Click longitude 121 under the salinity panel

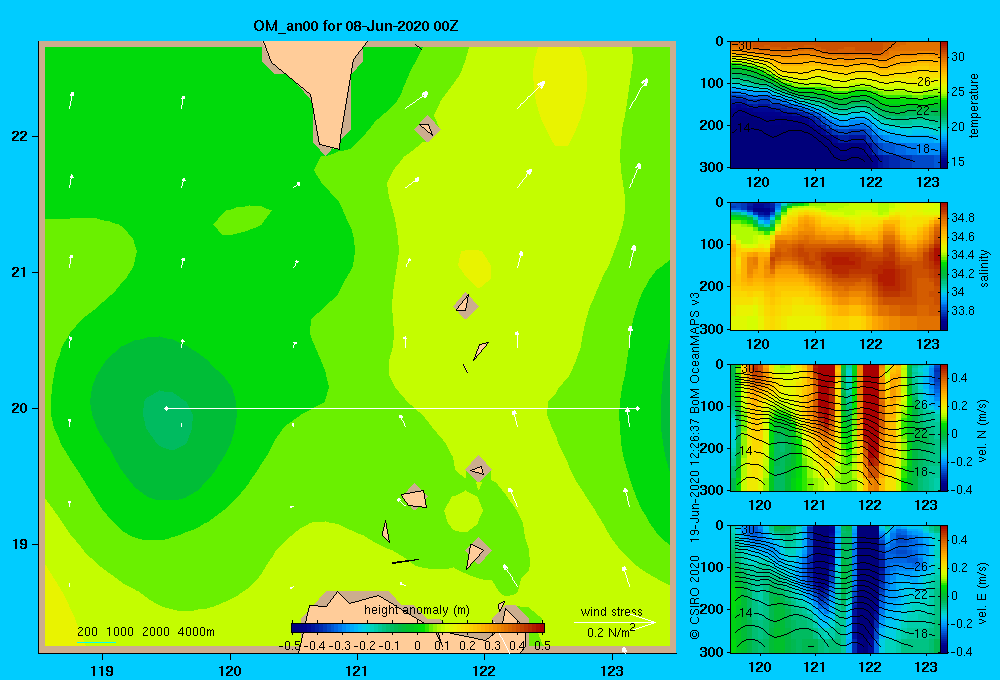(x=814, y=344)
